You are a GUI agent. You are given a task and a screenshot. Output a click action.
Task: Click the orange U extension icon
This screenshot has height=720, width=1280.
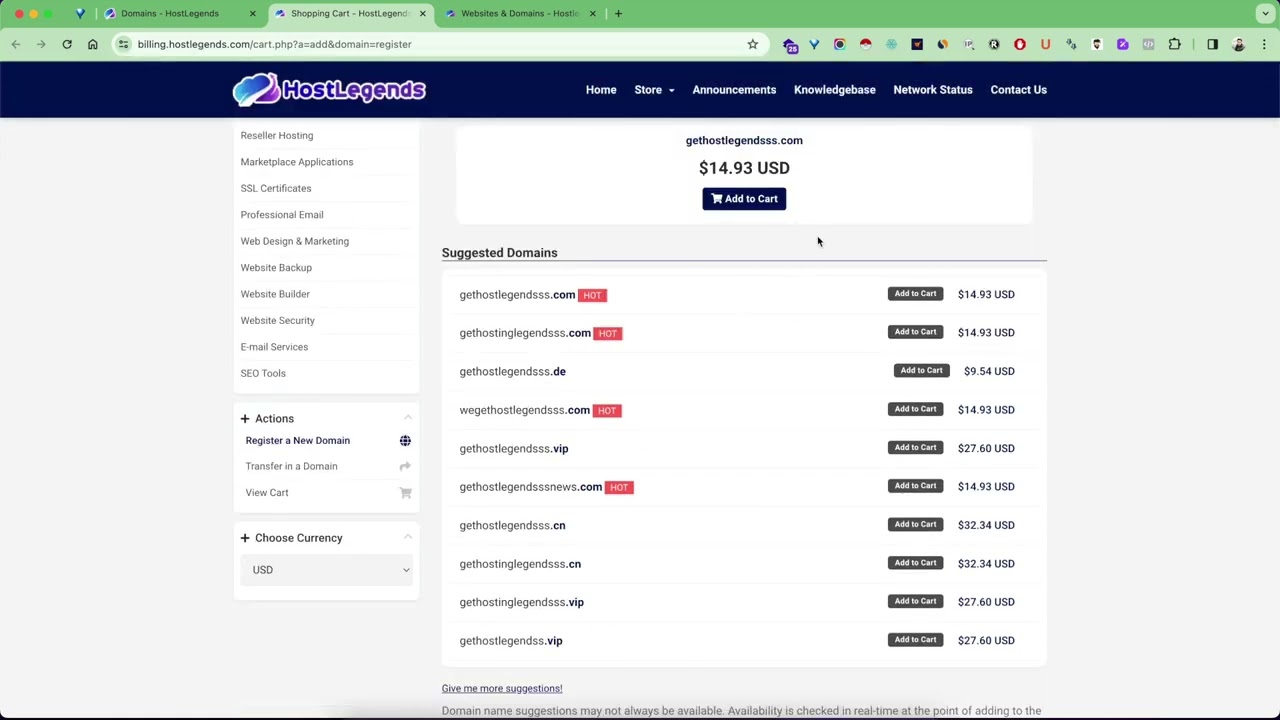point(1045,44)
